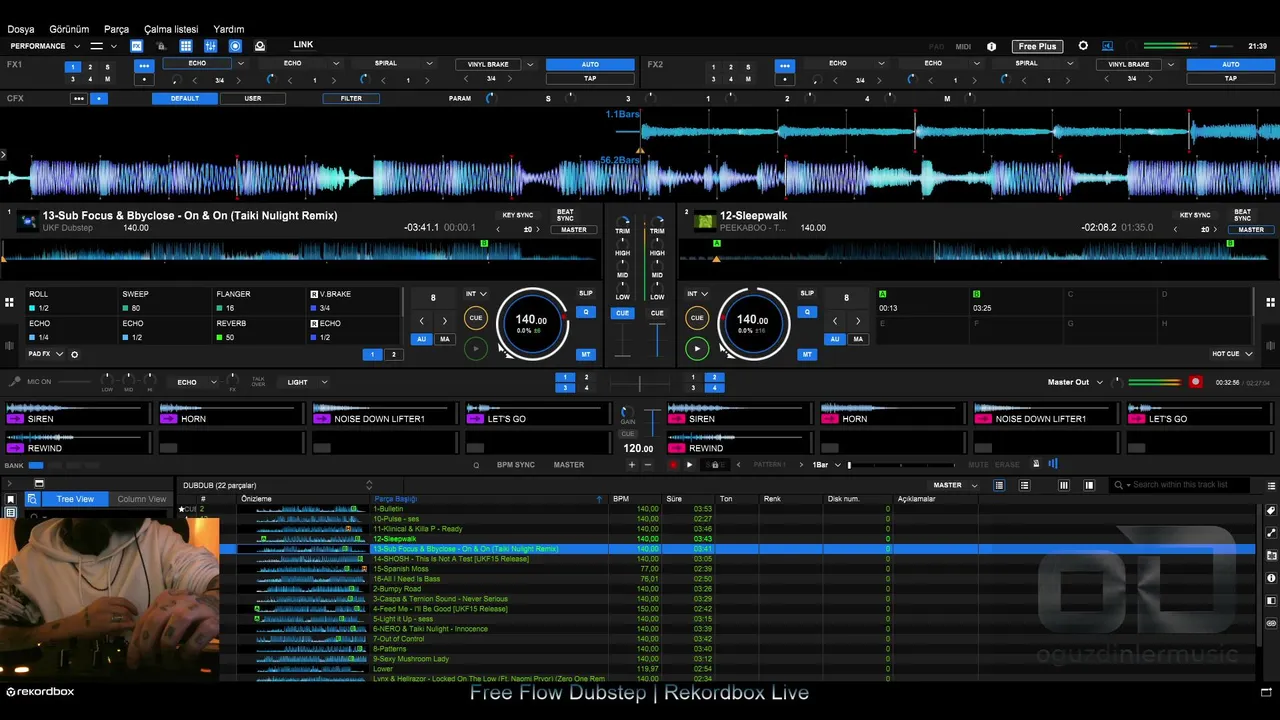The width and height of the screenshot is (1280, 720).
Task: Open preferences gear icon
Action: [1083, 46]
